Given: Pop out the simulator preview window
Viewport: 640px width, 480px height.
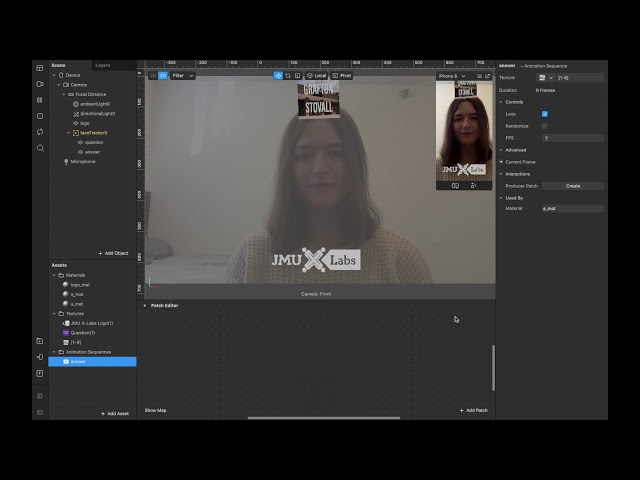Looking at the screenshot, I should (487, 76).
